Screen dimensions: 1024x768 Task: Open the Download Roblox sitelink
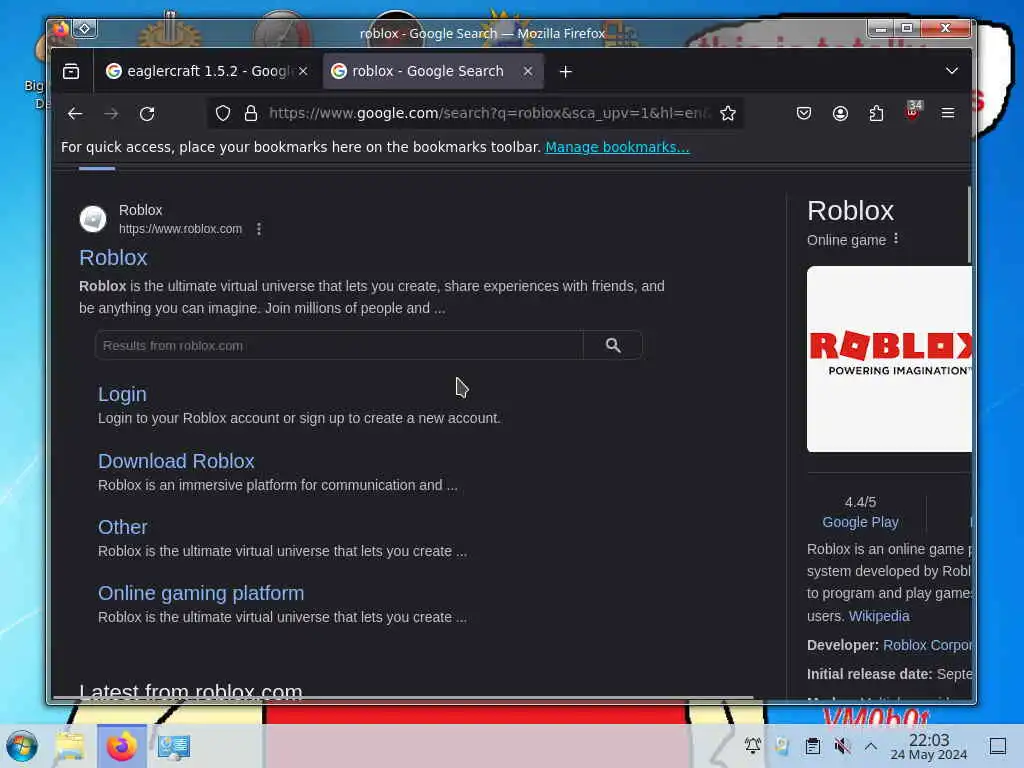click(x=176, y=461)
